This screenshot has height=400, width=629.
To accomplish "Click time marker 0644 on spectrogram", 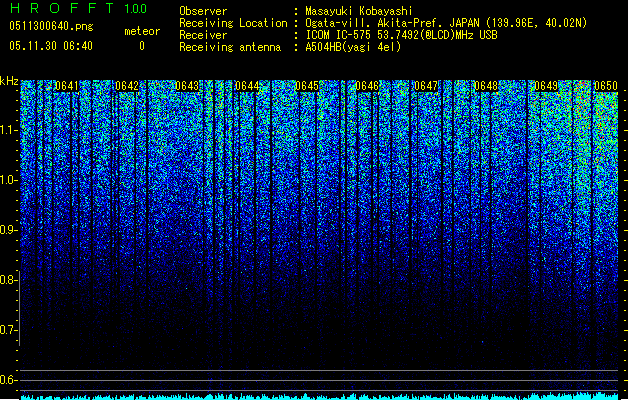I will pos(247,86).
